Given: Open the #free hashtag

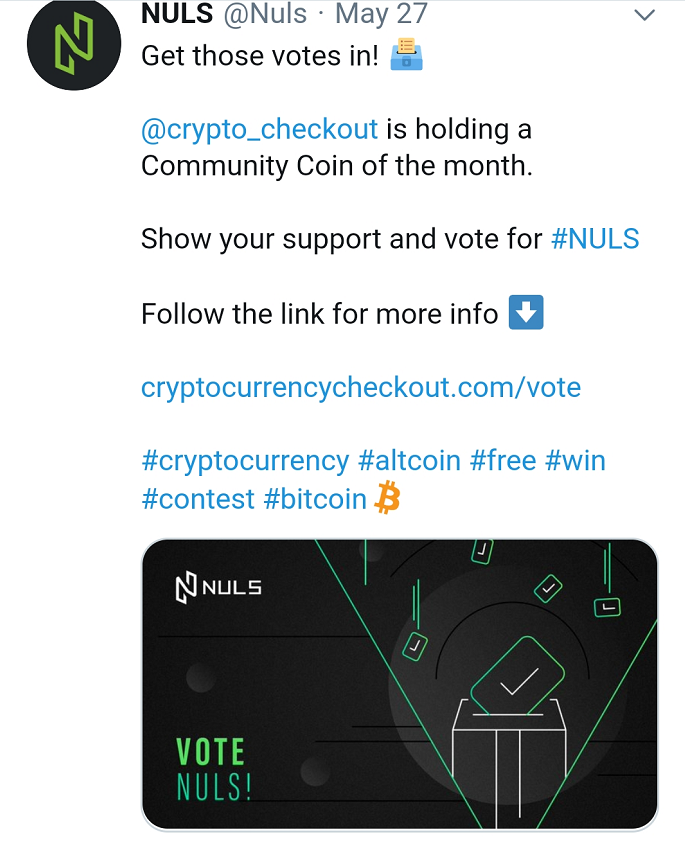Looking at the screenshot, I should point(503,461).
